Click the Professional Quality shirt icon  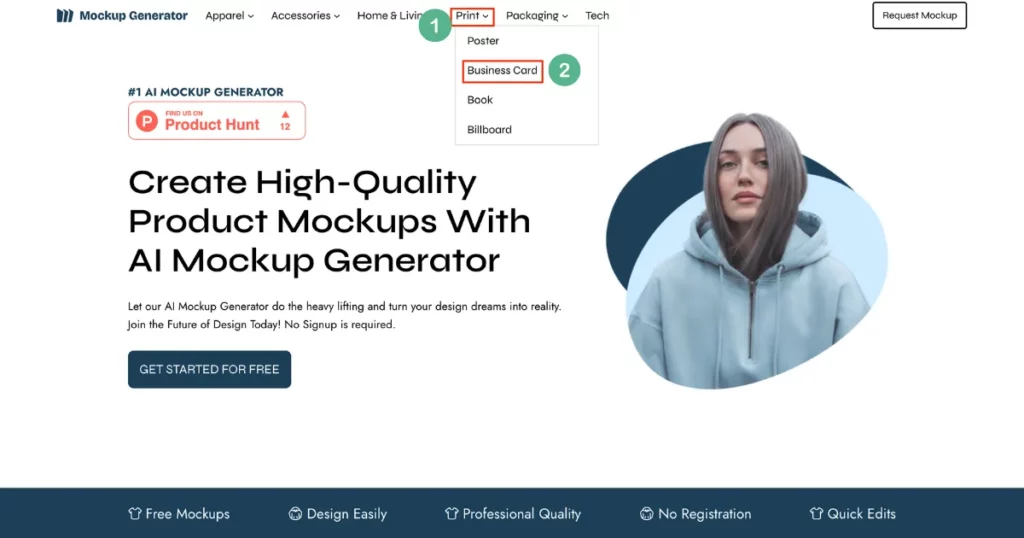pos(451,514)
